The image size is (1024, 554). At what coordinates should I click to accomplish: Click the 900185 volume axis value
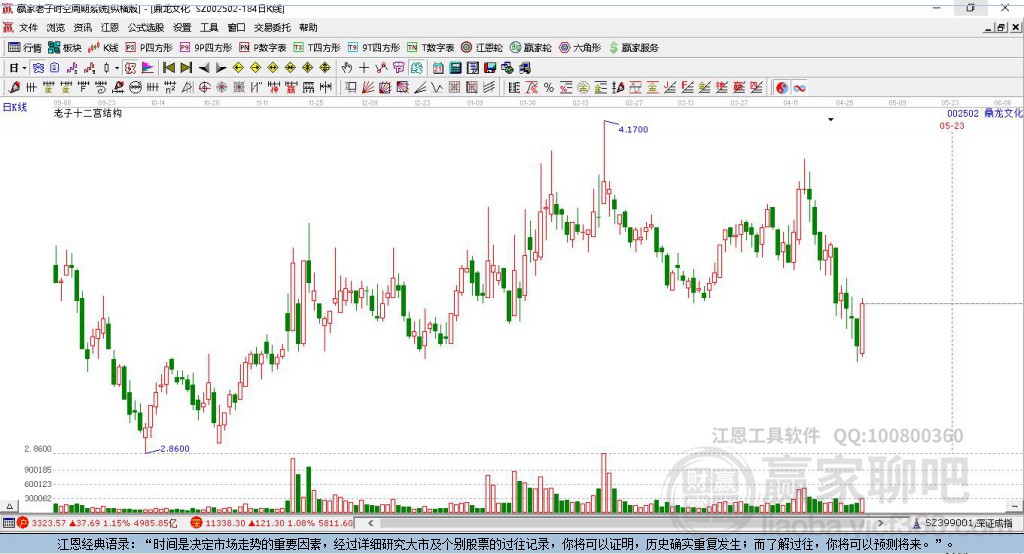coord(38,470)
